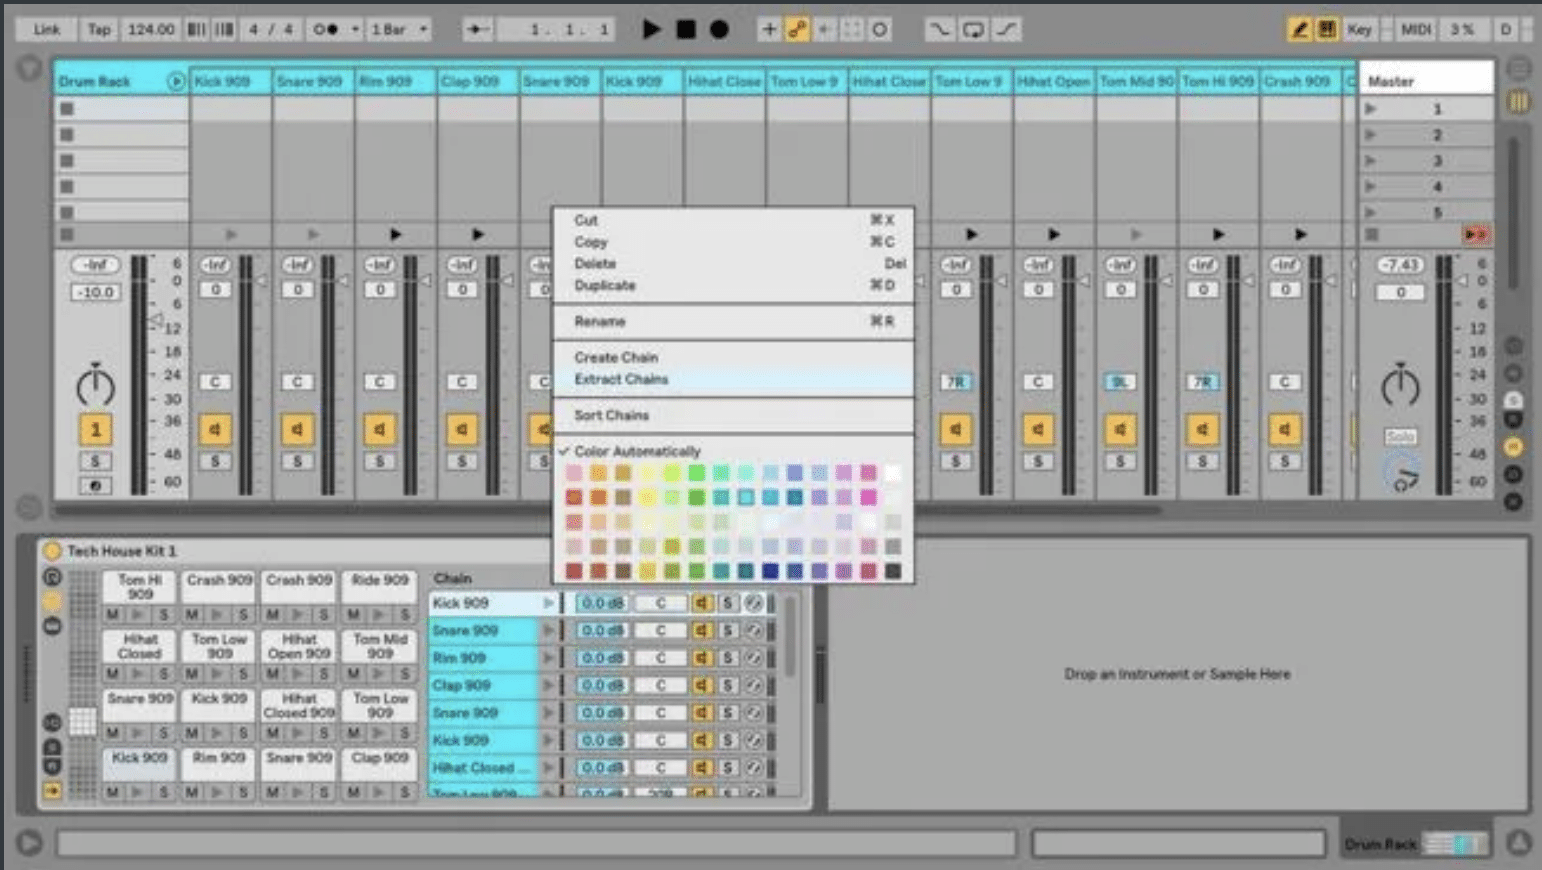Click the Punch-In switch icon

coord(939,29)
